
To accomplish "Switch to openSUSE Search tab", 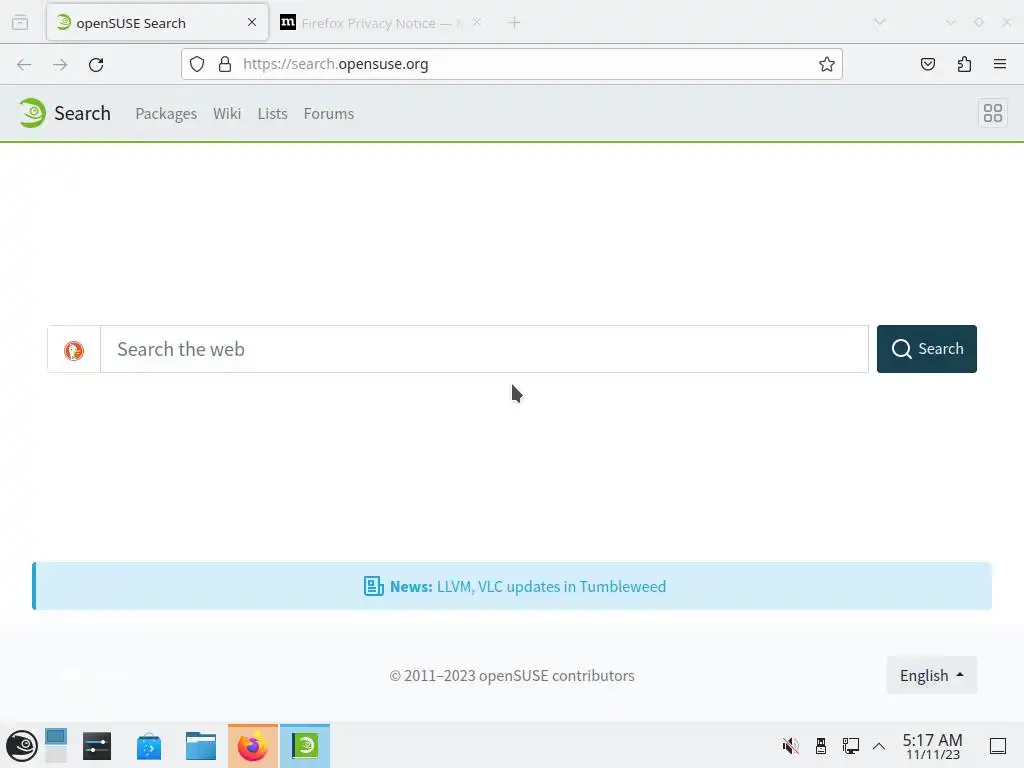I will point(157,23).
